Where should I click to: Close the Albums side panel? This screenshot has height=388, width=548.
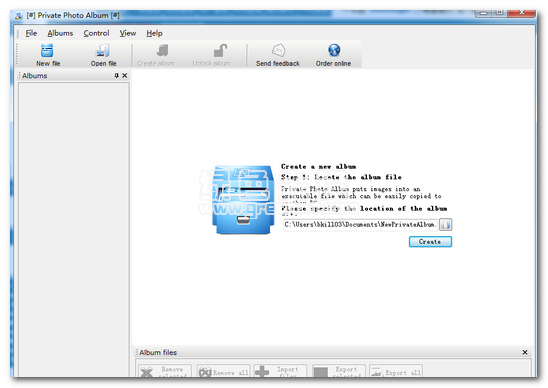click(124, 76)
